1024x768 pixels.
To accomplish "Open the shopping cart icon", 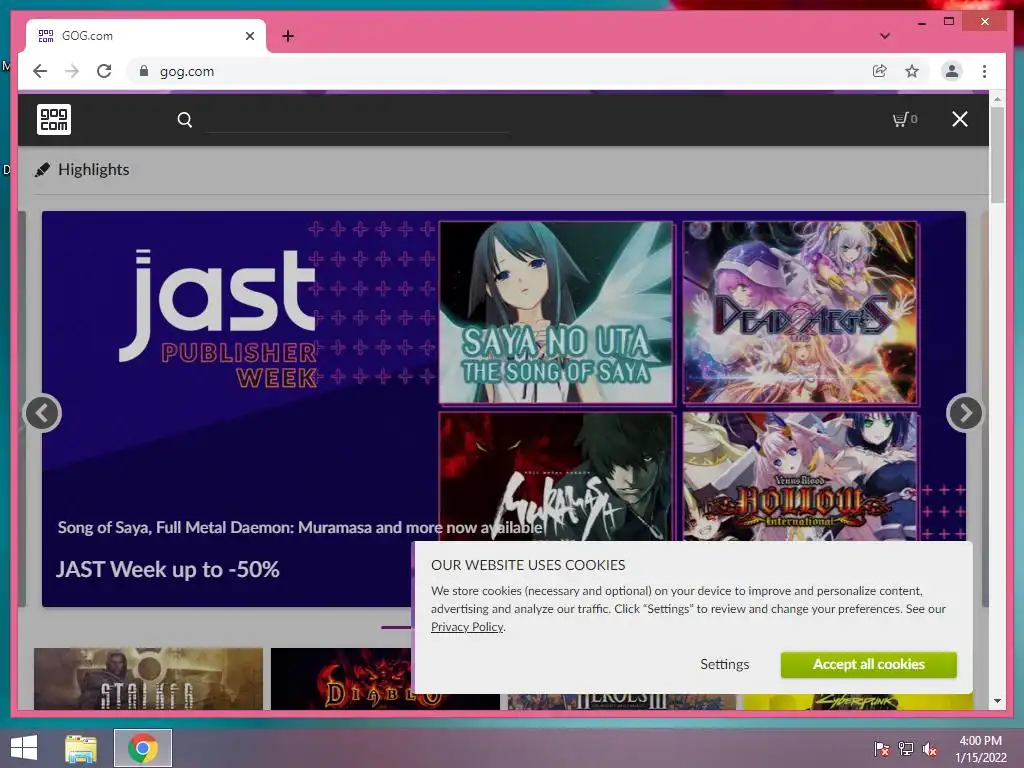I will tap(905, 119).
